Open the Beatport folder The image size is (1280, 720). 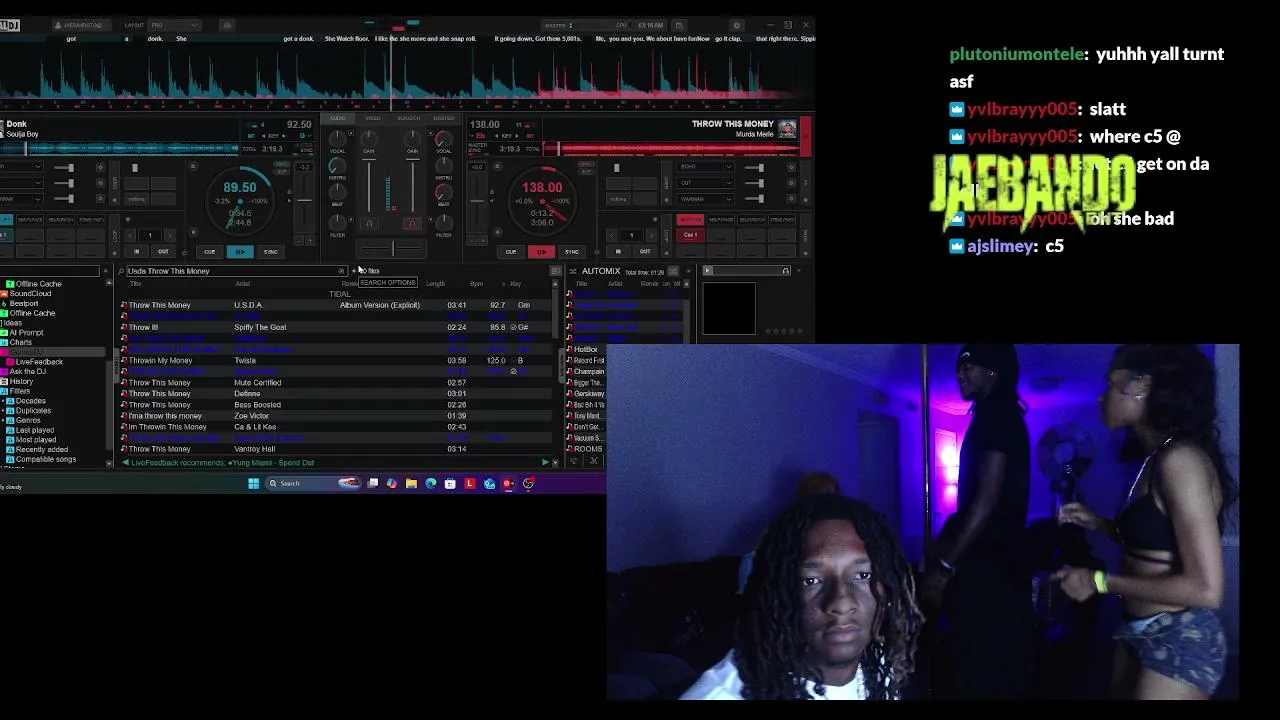(24, 303)
